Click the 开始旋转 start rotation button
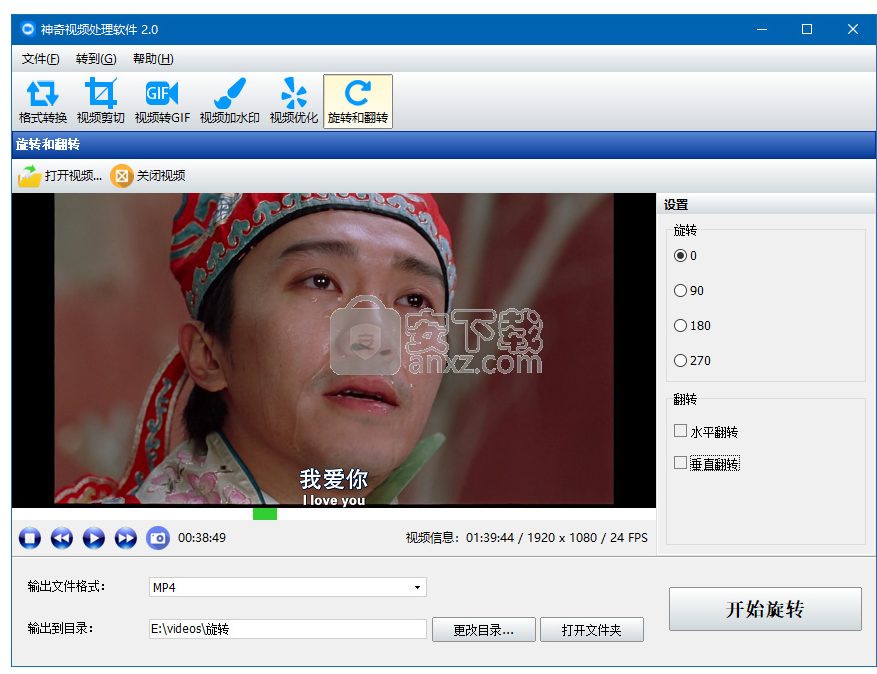The height and width of the screenshot is (674, 877). [765, 609]
